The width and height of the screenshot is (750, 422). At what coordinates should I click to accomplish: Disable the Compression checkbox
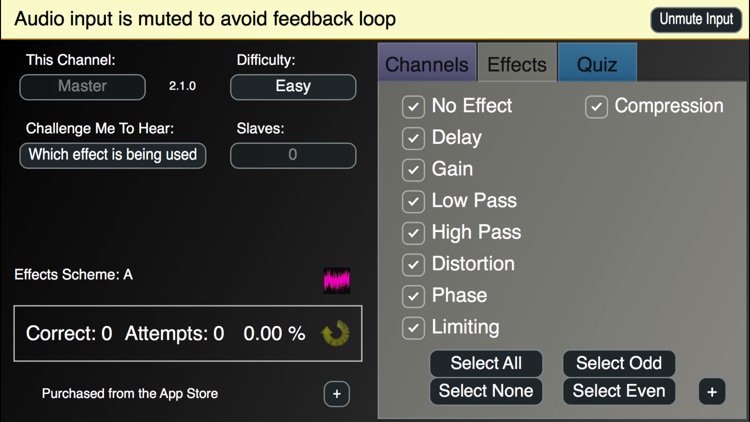[596, 106]
